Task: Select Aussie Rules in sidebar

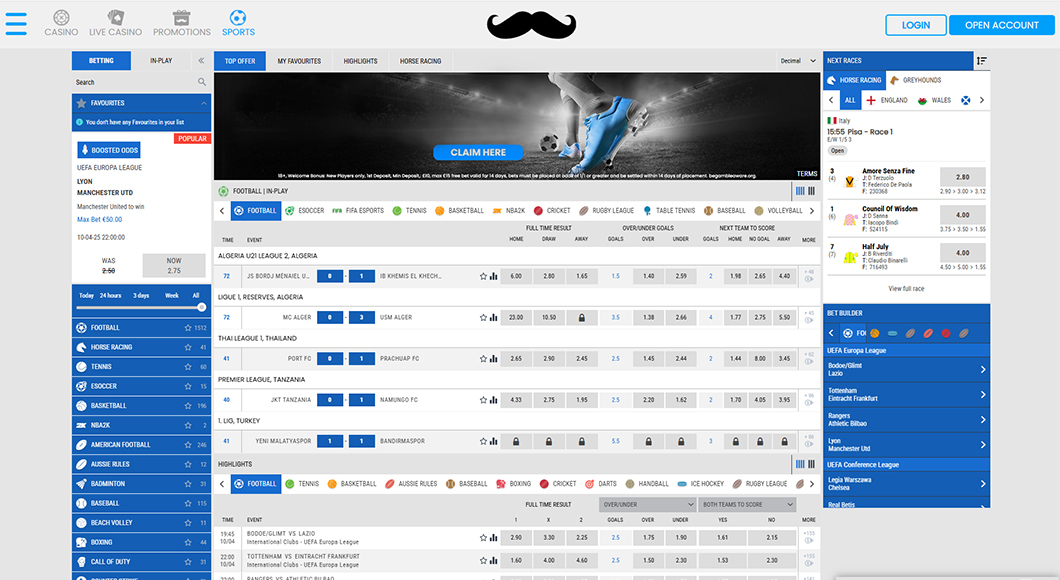Action: tap(141, 464)
